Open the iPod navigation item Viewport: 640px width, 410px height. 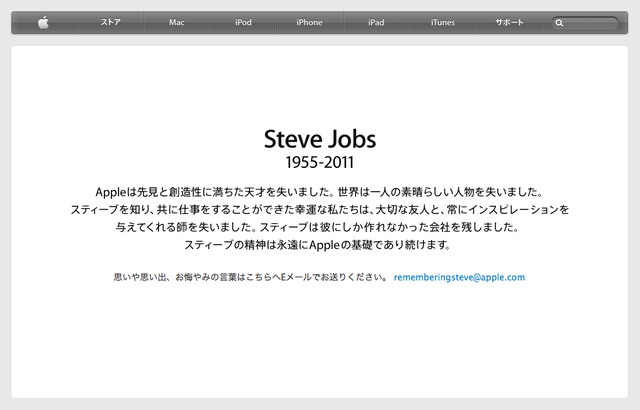[x=243, y=22]
